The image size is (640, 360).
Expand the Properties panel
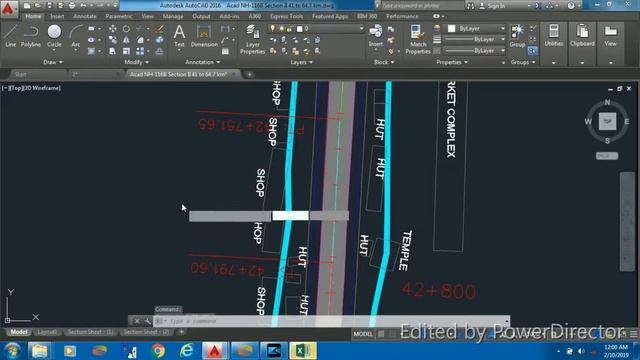[x=452, y=62]
